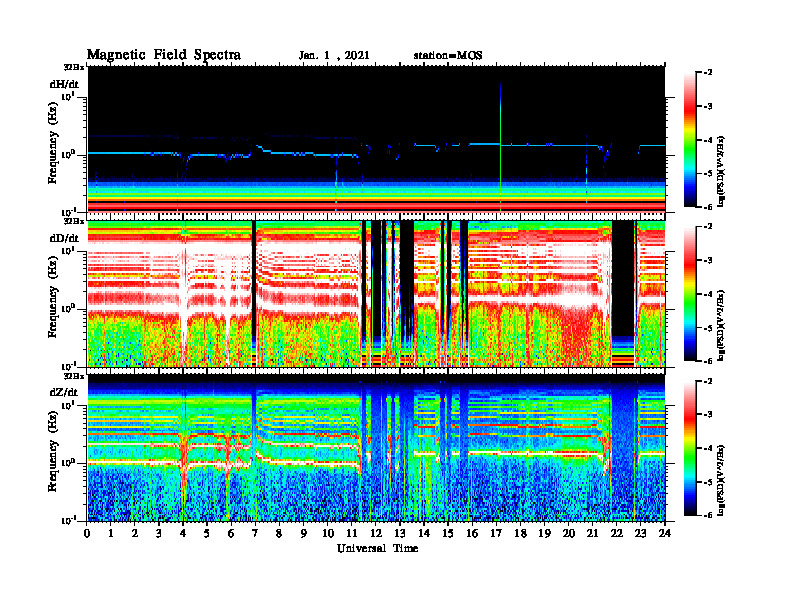The image size is (792, 612).
Task: Click the hour 2 tick label
Action: pyautogui.click(x=135, y=534)
